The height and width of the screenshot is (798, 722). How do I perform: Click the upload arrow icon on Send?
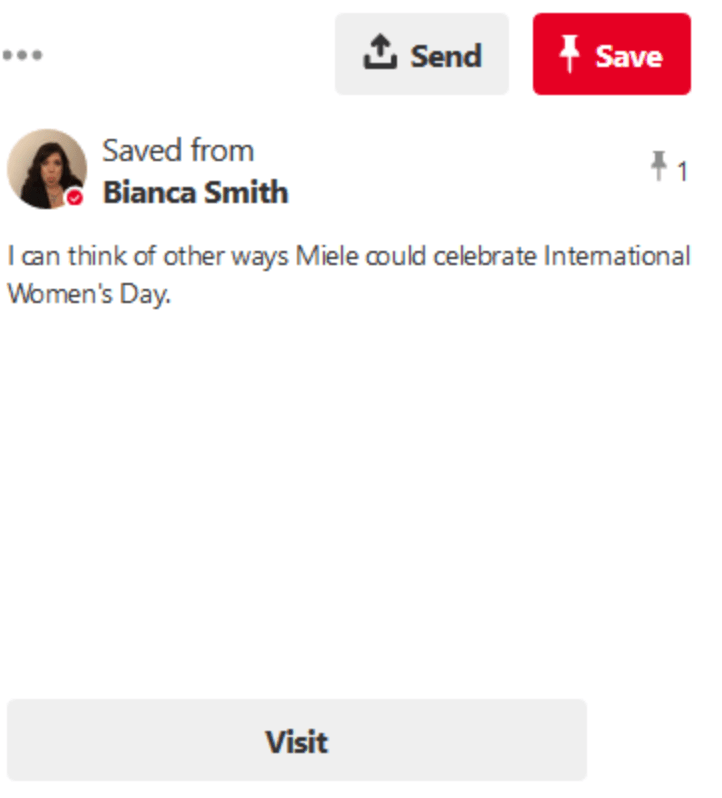pos(380,54)
